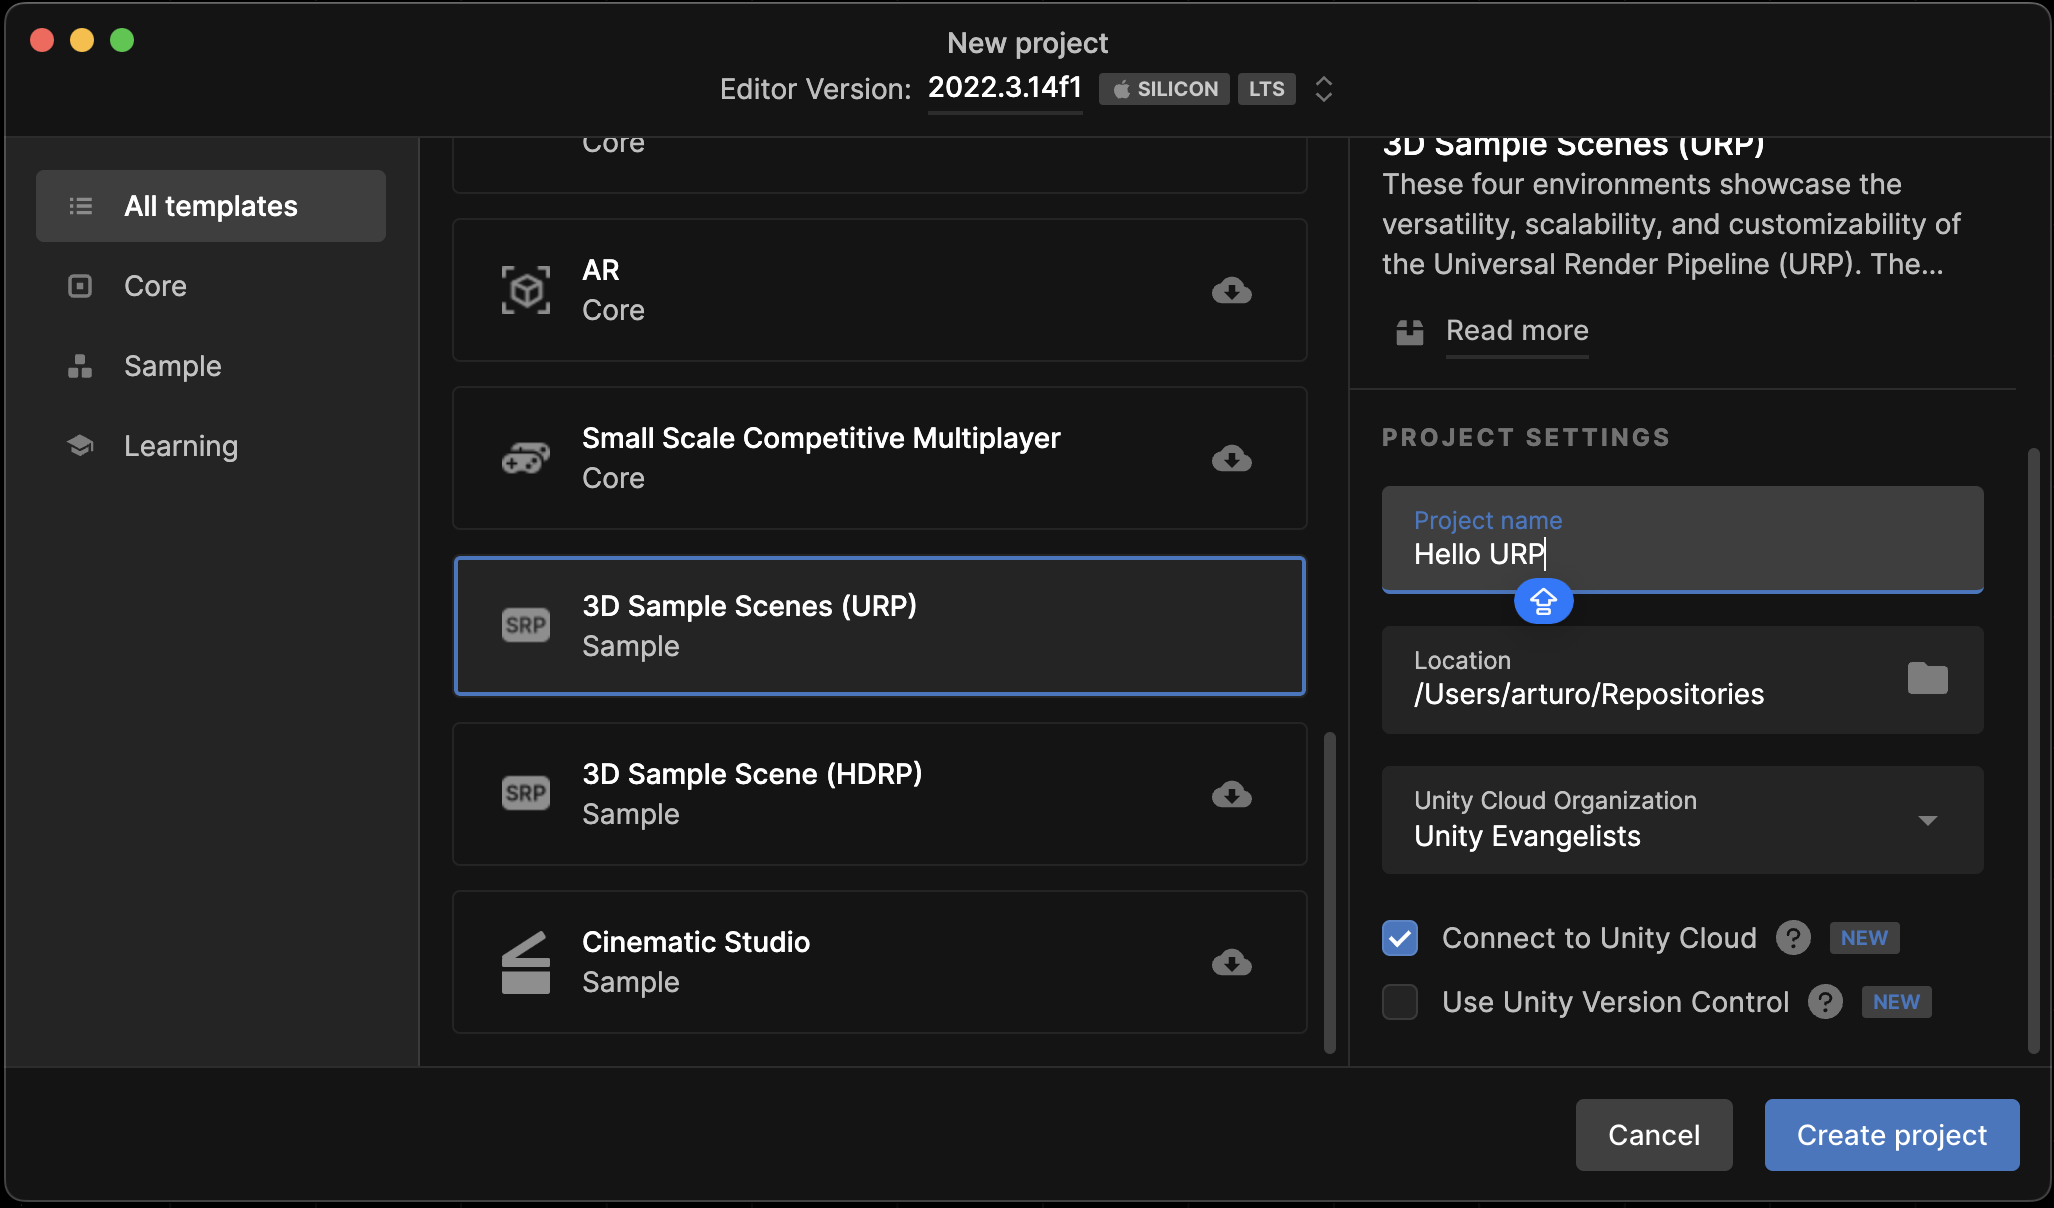
Task: Download the Small Scale Competitive Multiplayer template
Action: (x=1231, y=459)
